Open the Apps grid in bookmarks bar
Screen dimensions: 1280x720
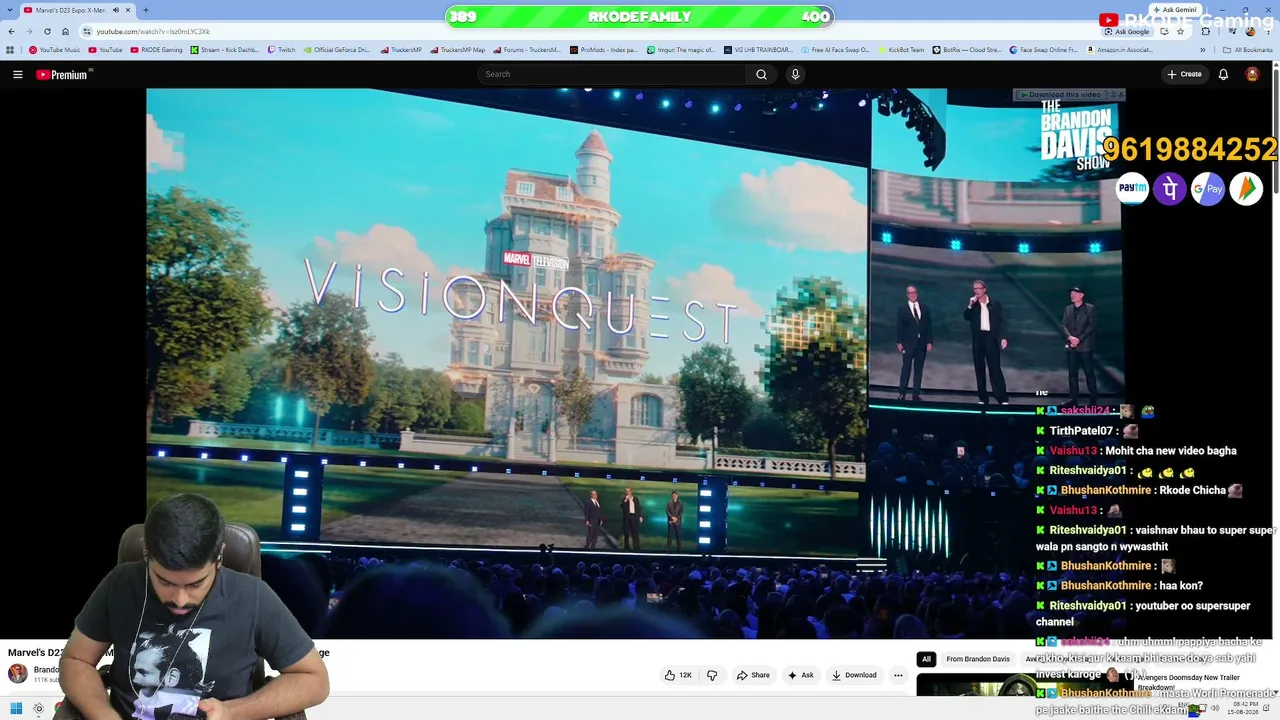[x=10, y=50]
